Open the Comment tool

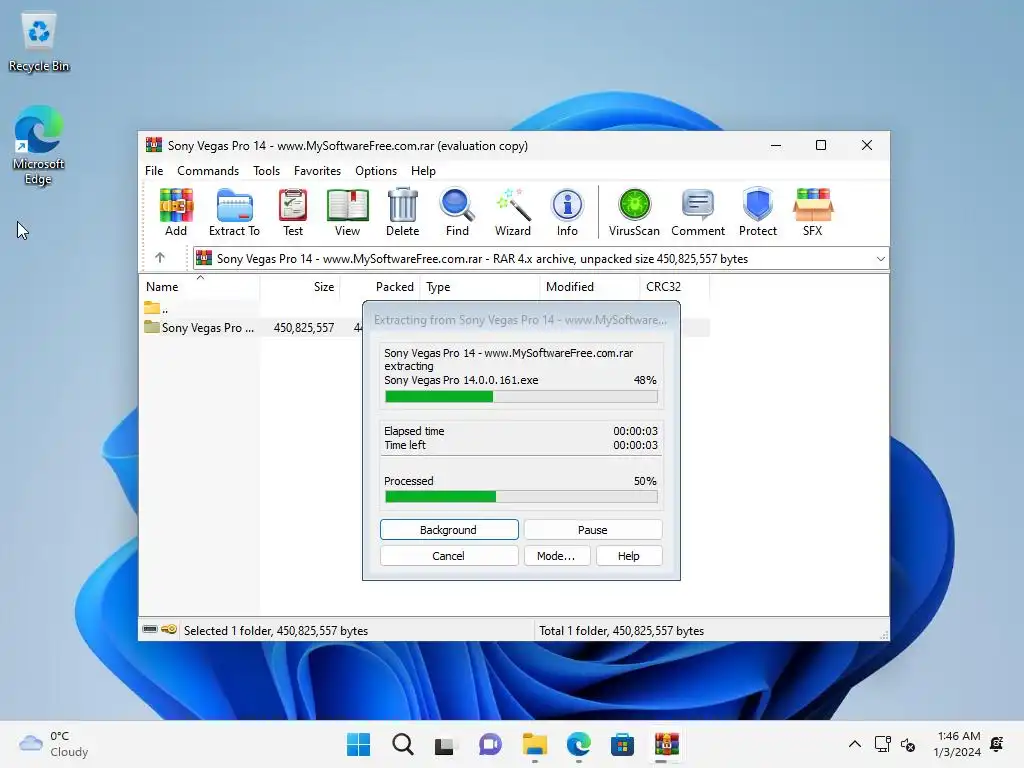(697, 212)
